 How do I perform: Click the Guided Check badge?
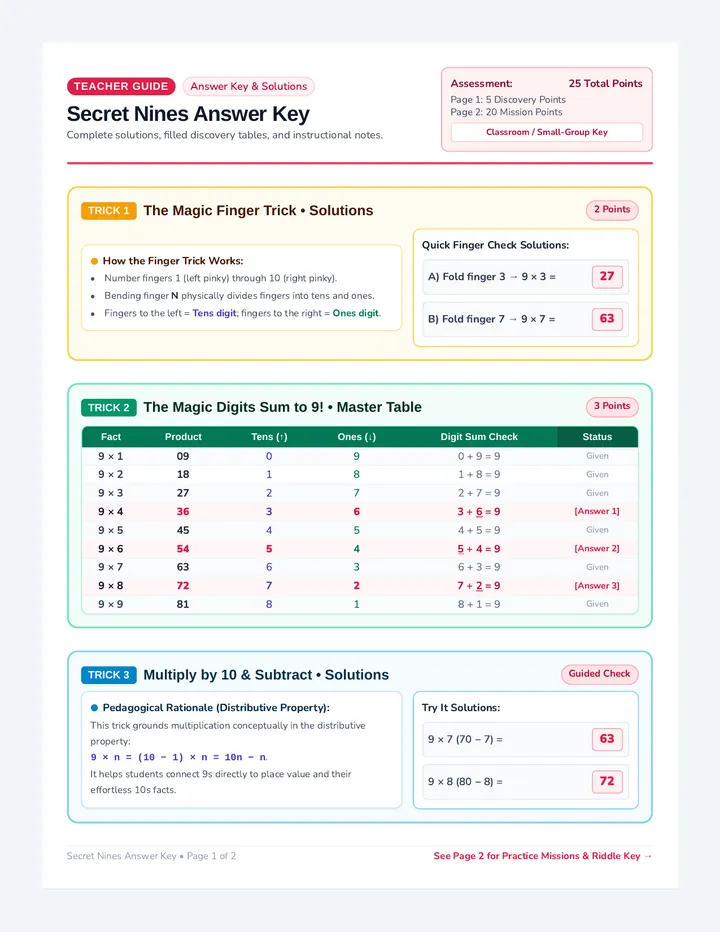(x=599, y=673)
